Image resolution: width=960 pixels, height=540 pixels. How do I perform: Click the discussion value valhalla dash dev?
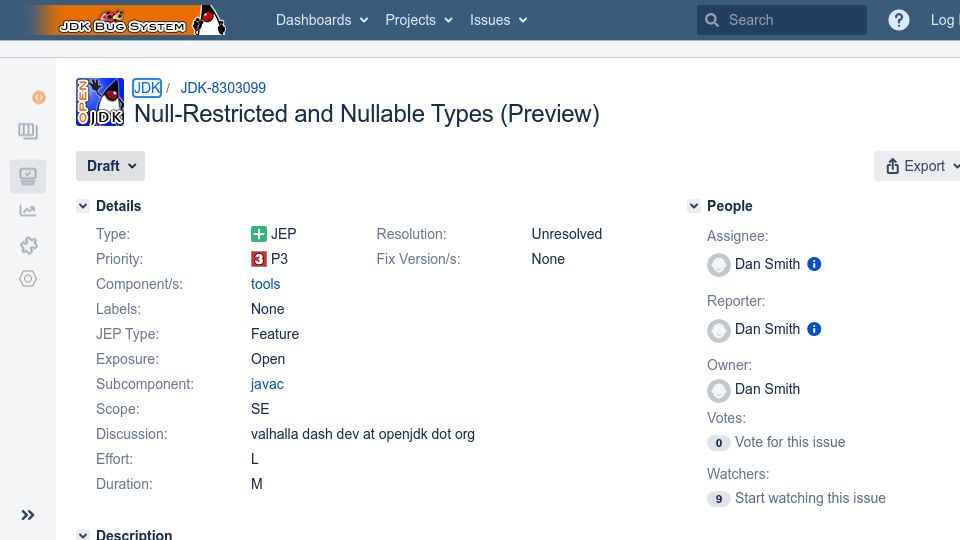(362, 434)
